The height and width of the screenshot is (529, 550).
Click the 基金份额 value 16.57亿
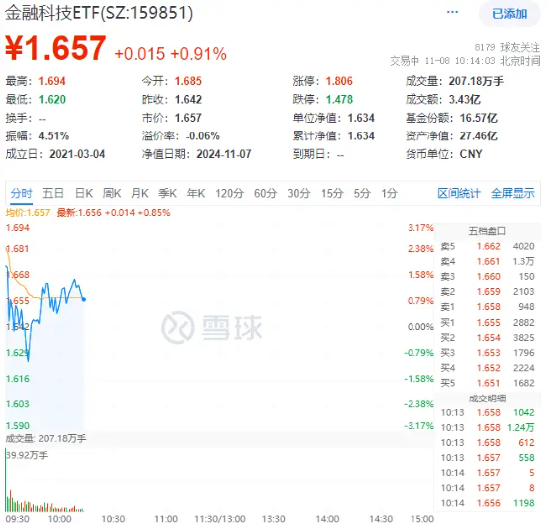click(478, 118)
